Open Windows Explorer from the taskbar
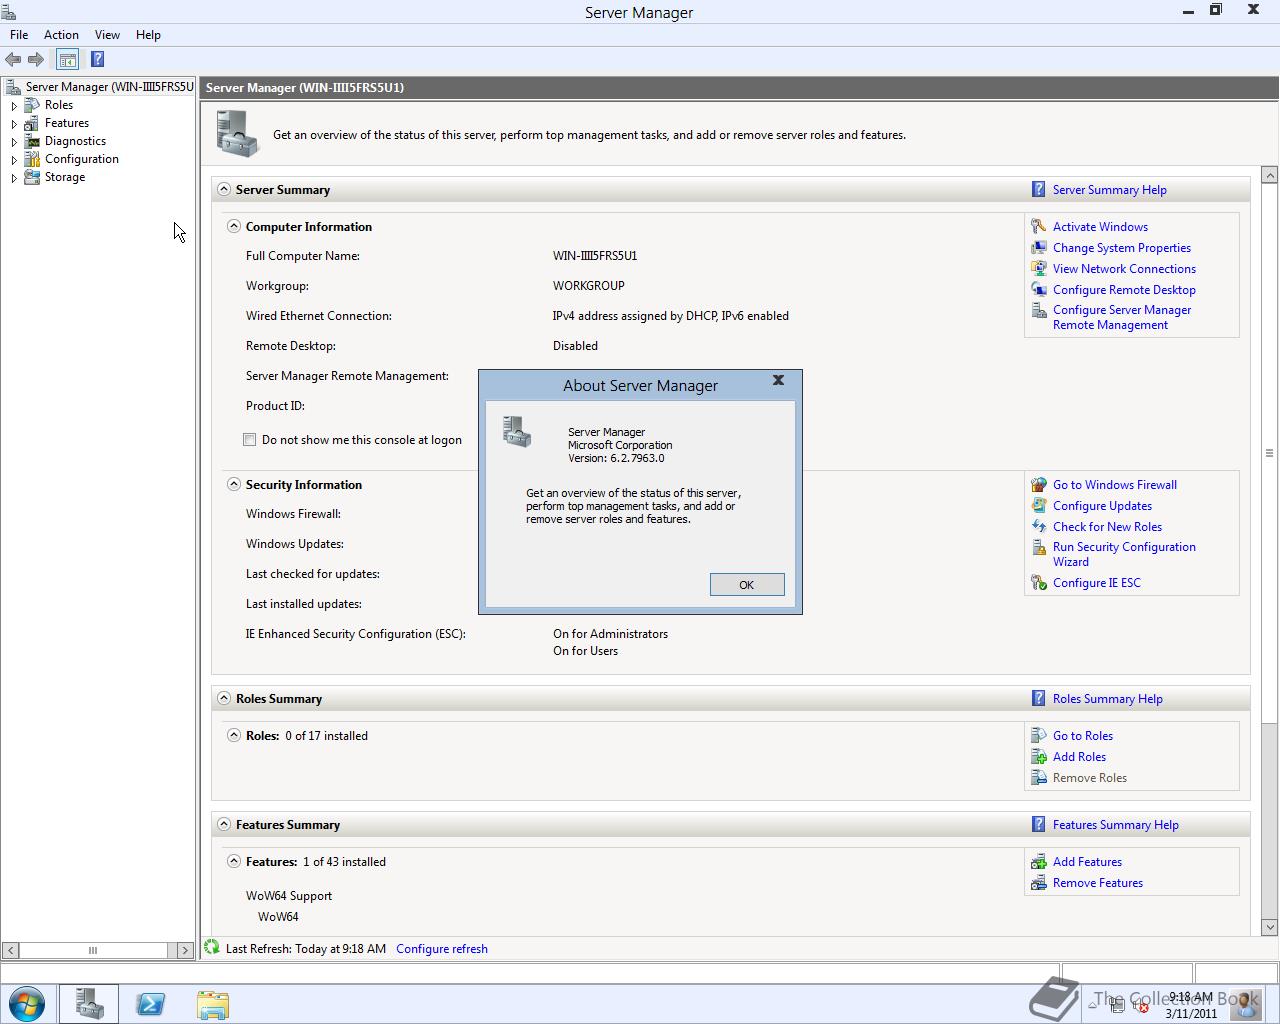 click(x=212, y=1004)
